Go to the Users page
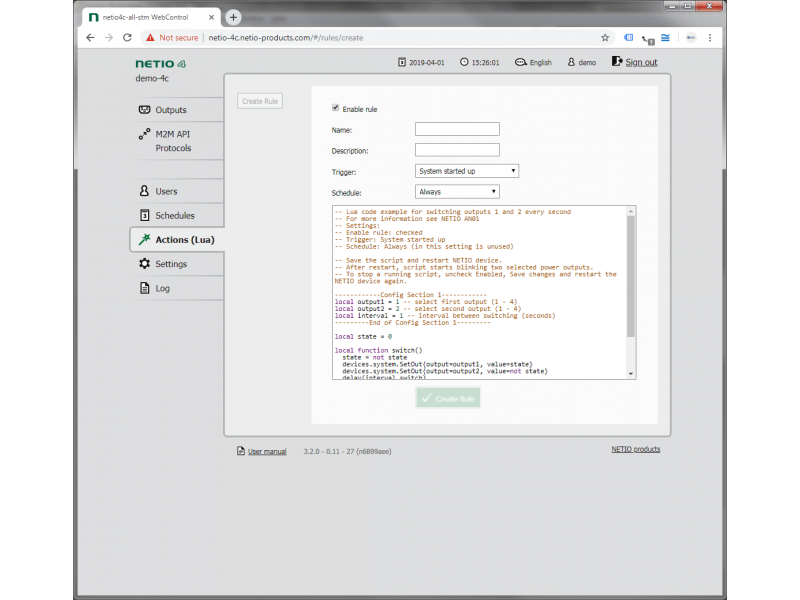 [x=177, y=191]
